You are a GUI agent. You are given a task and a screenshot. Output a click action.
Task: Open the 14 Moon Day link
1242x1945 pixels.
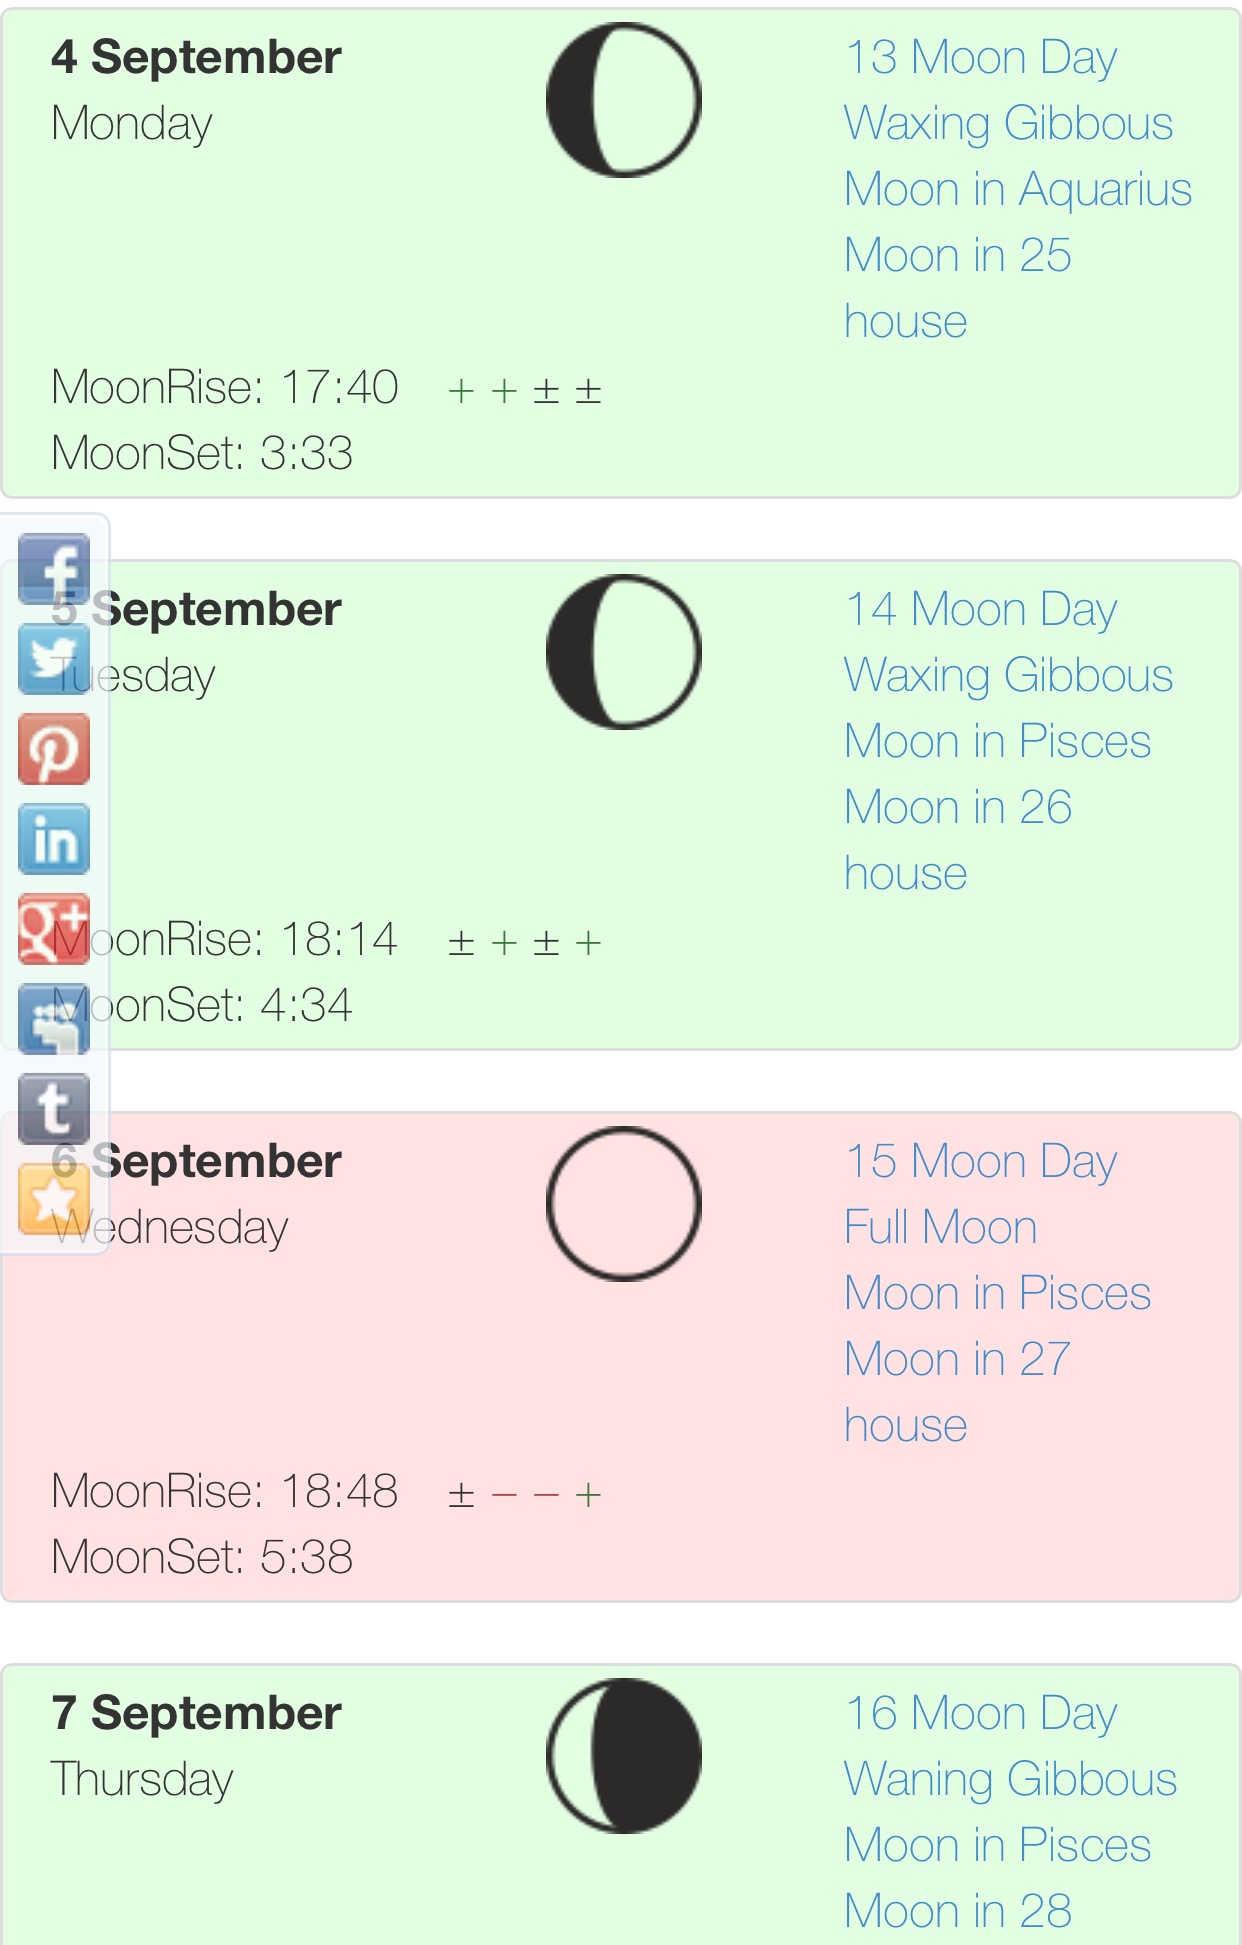tap(980, 610)
